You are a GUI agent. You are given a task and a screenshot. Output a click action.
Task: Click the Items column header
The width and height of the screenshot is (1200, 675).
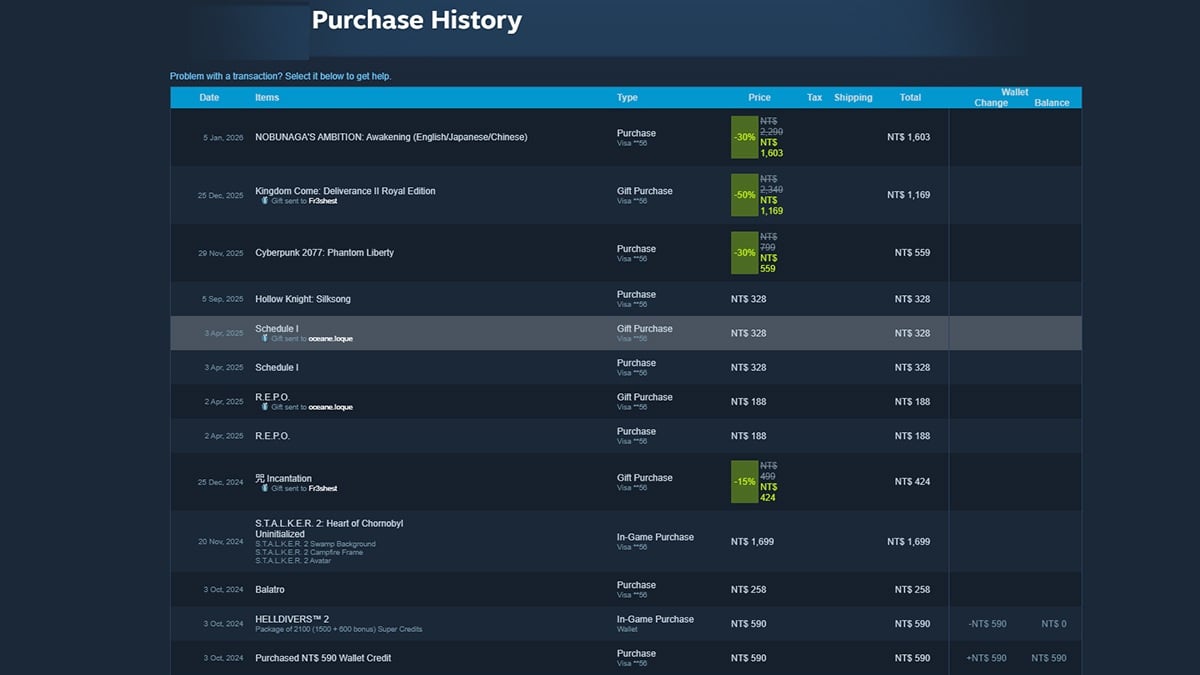[267, 98]
